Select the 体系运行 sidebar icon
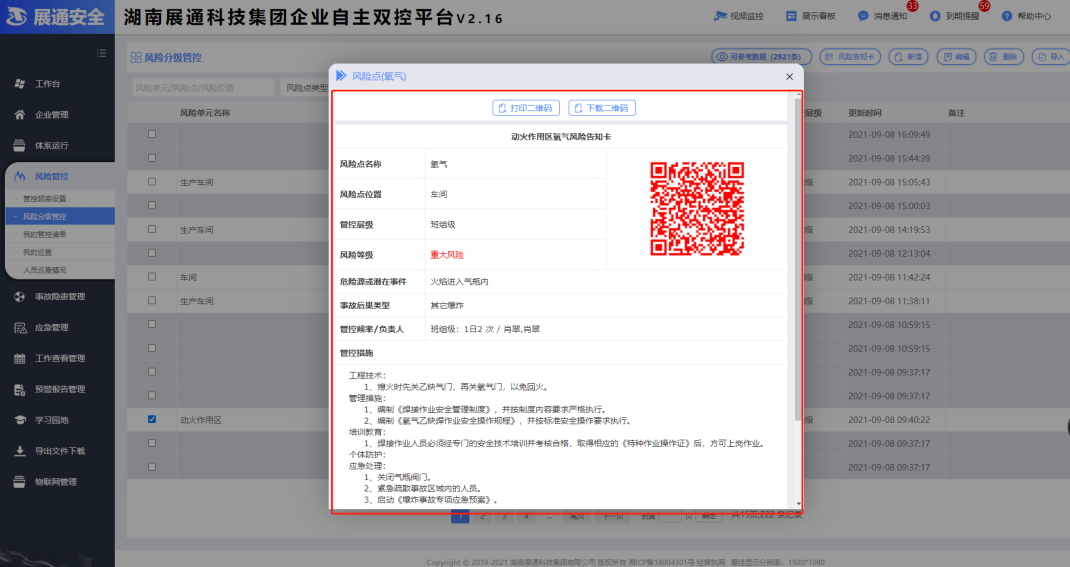This screenshot has width=1070, height=567. click(x=20, y=145)
